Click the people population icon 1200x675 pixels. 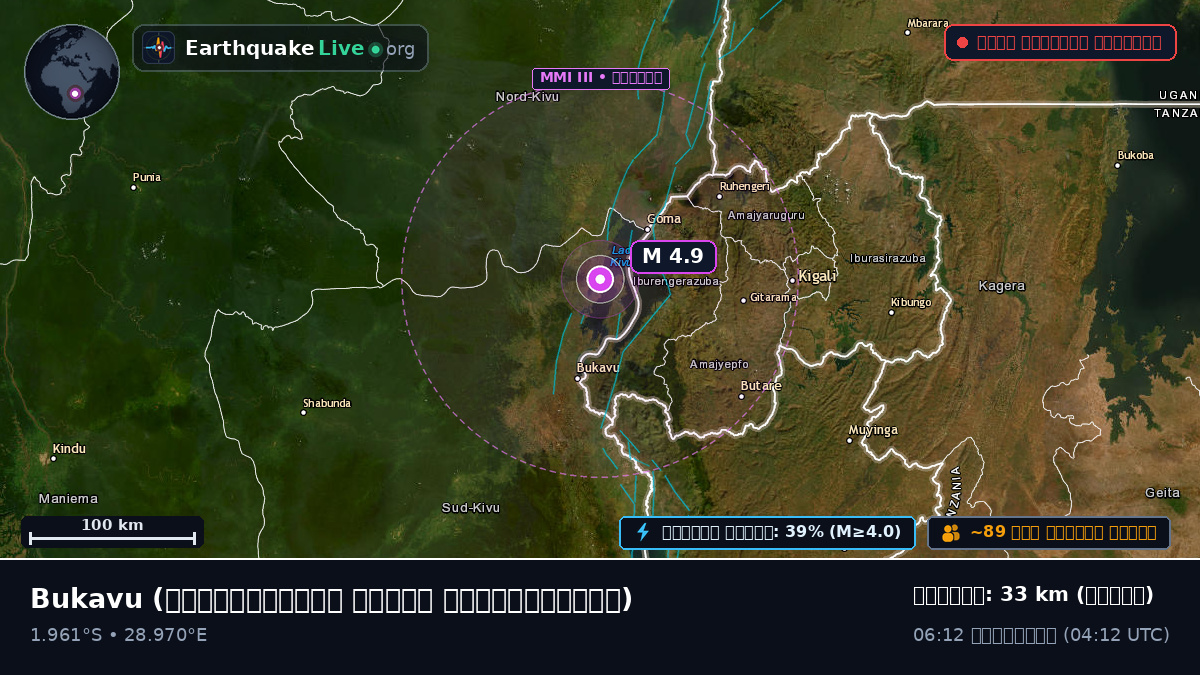click(950, 533)
